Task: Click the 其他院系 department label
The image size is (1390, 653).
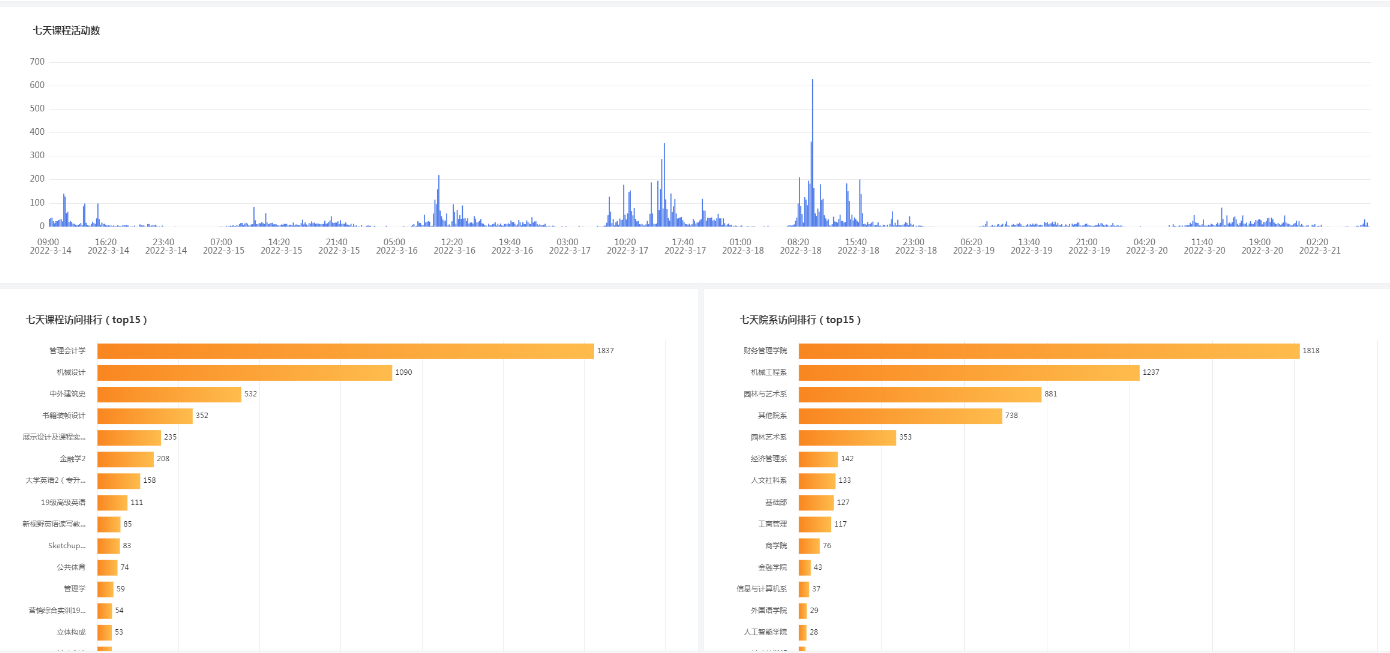Action: (x=772, y=416)
